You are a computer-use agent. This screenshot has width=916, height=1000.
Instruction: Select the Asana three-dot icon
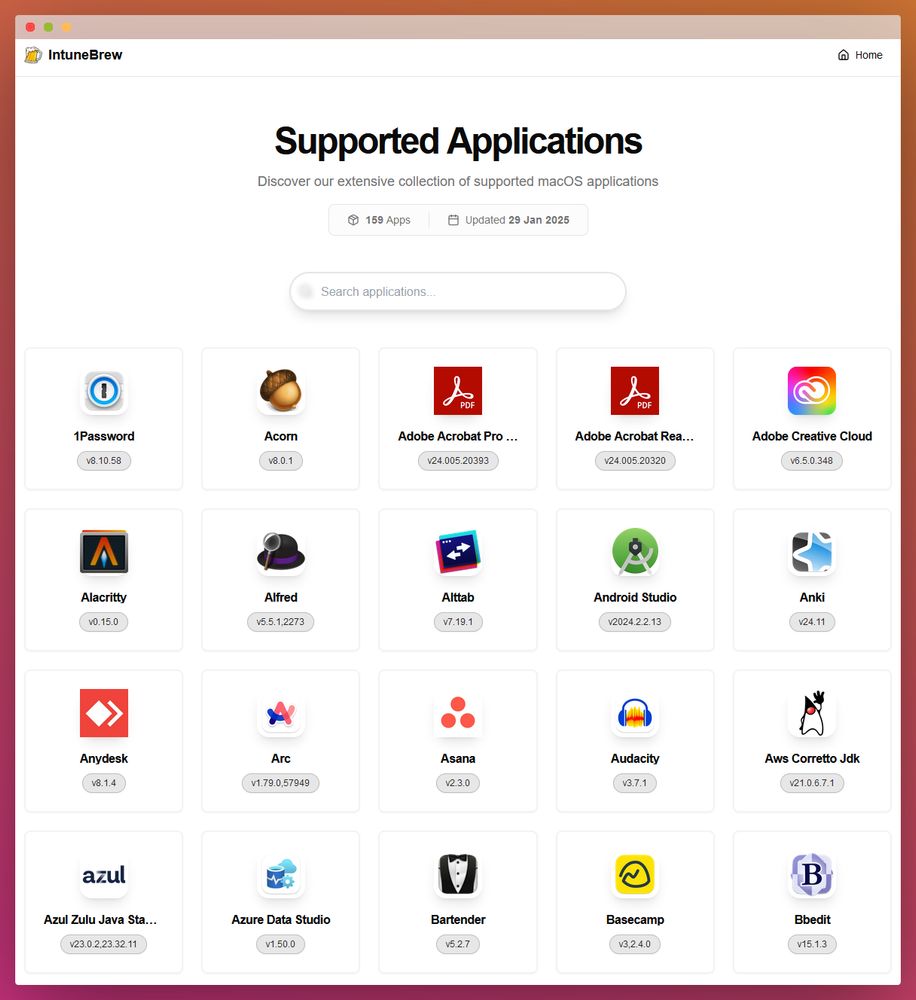pos(458,713)
